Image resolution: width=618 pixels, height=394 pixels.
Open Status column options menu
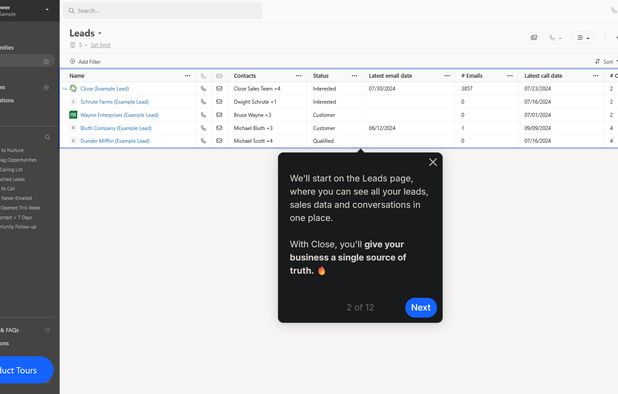point(355,76)
